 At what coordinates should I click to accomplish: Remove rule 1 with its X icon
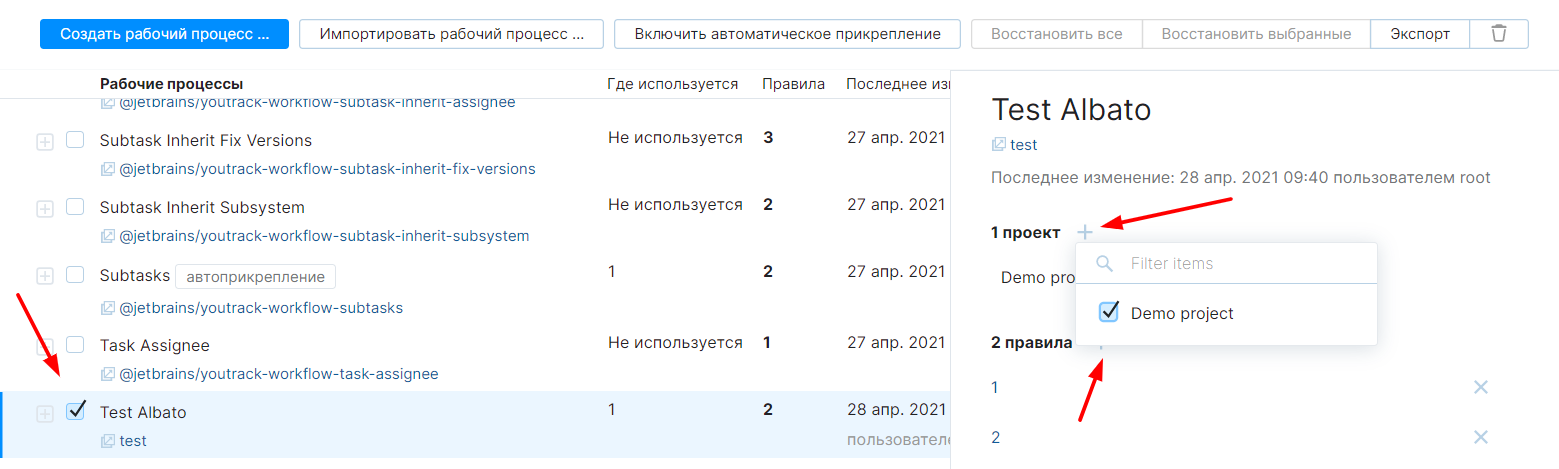coord(1481,387)
